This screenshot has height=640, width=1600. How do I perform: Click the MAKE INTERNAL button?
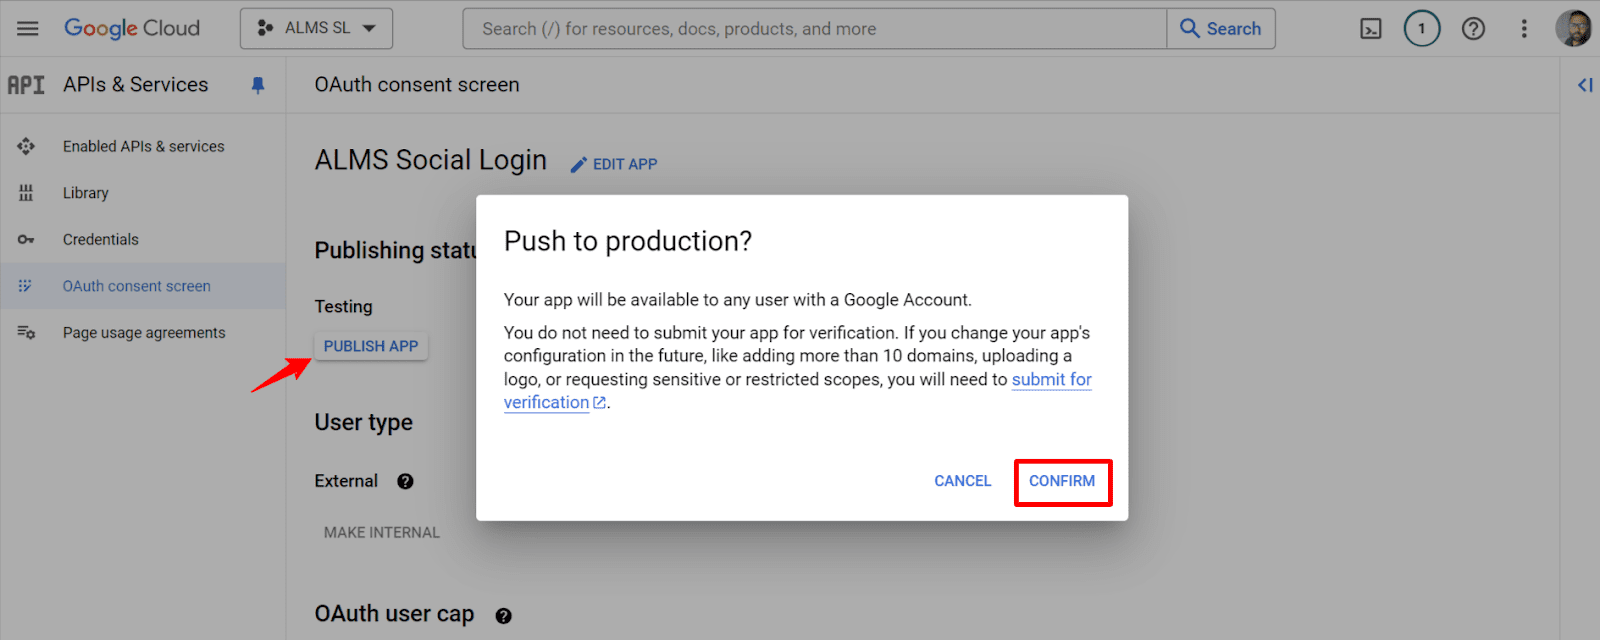(x=382, y=532)
